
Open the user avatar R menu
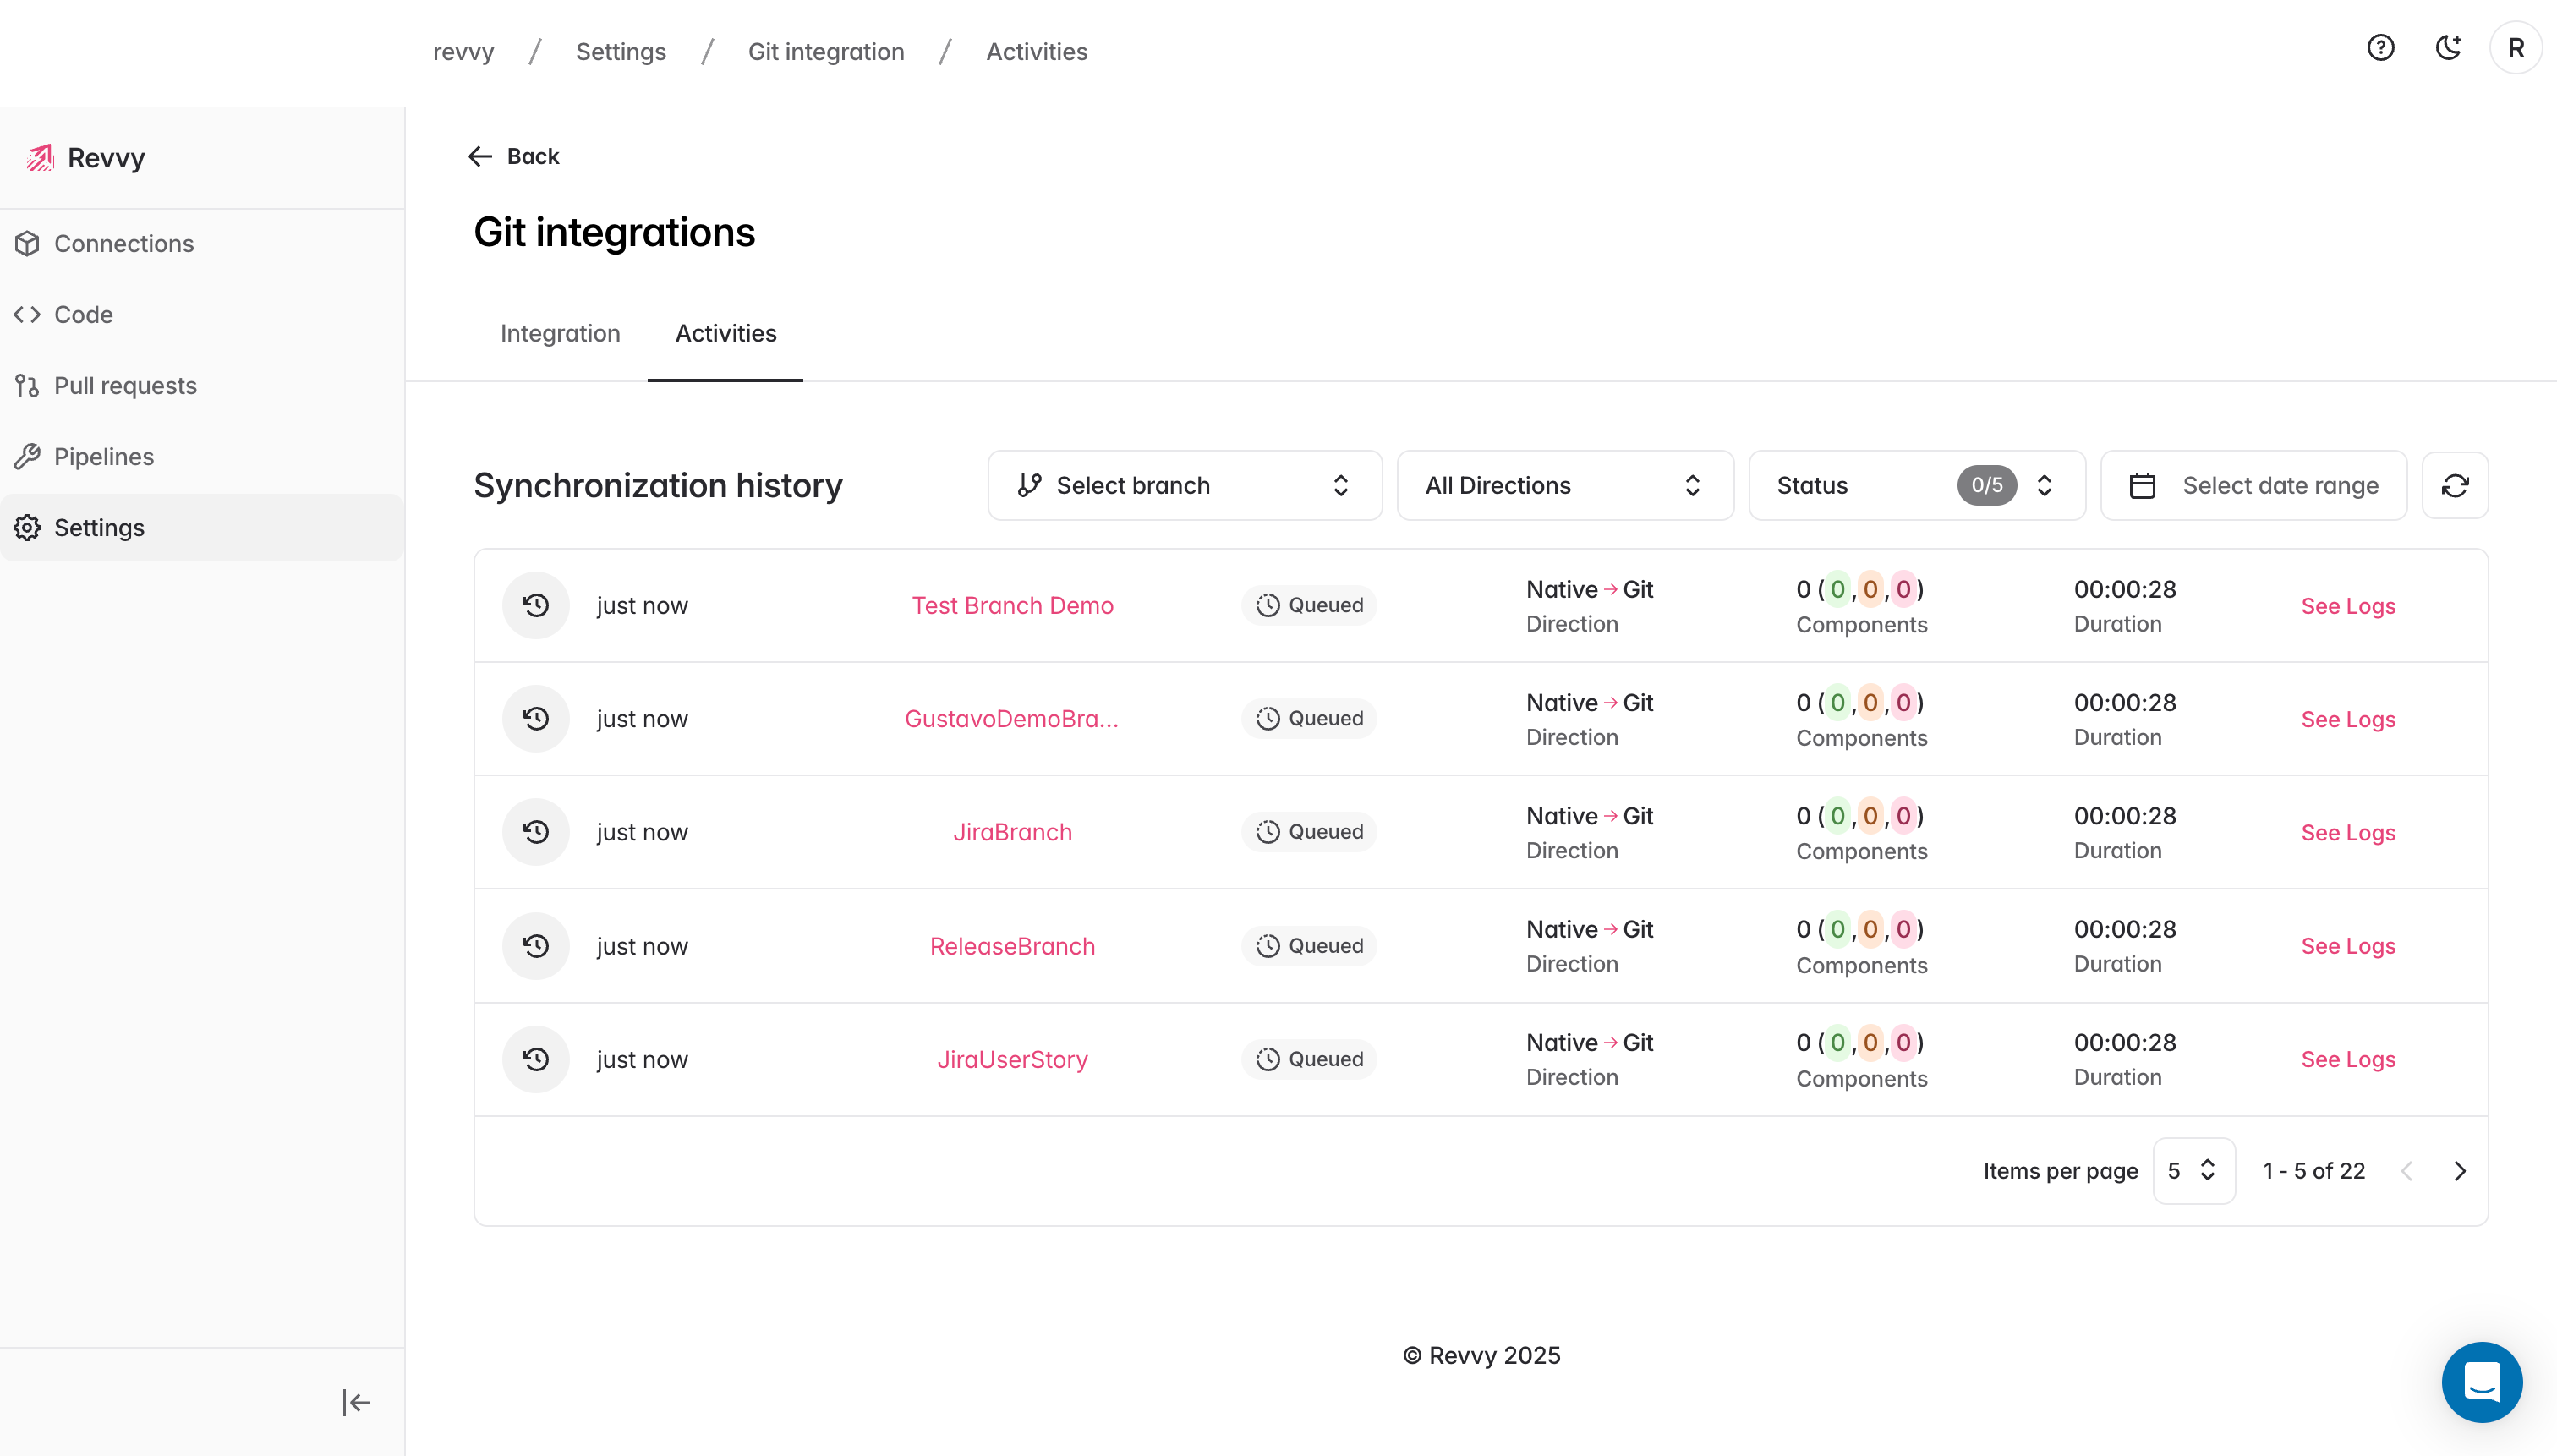click(x=2515, y=48)
